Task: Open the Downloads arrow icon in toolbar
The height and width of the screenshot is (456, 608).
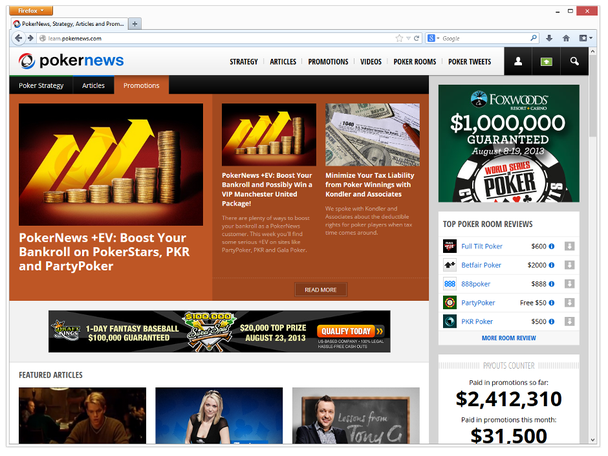Action: [549, 38]
